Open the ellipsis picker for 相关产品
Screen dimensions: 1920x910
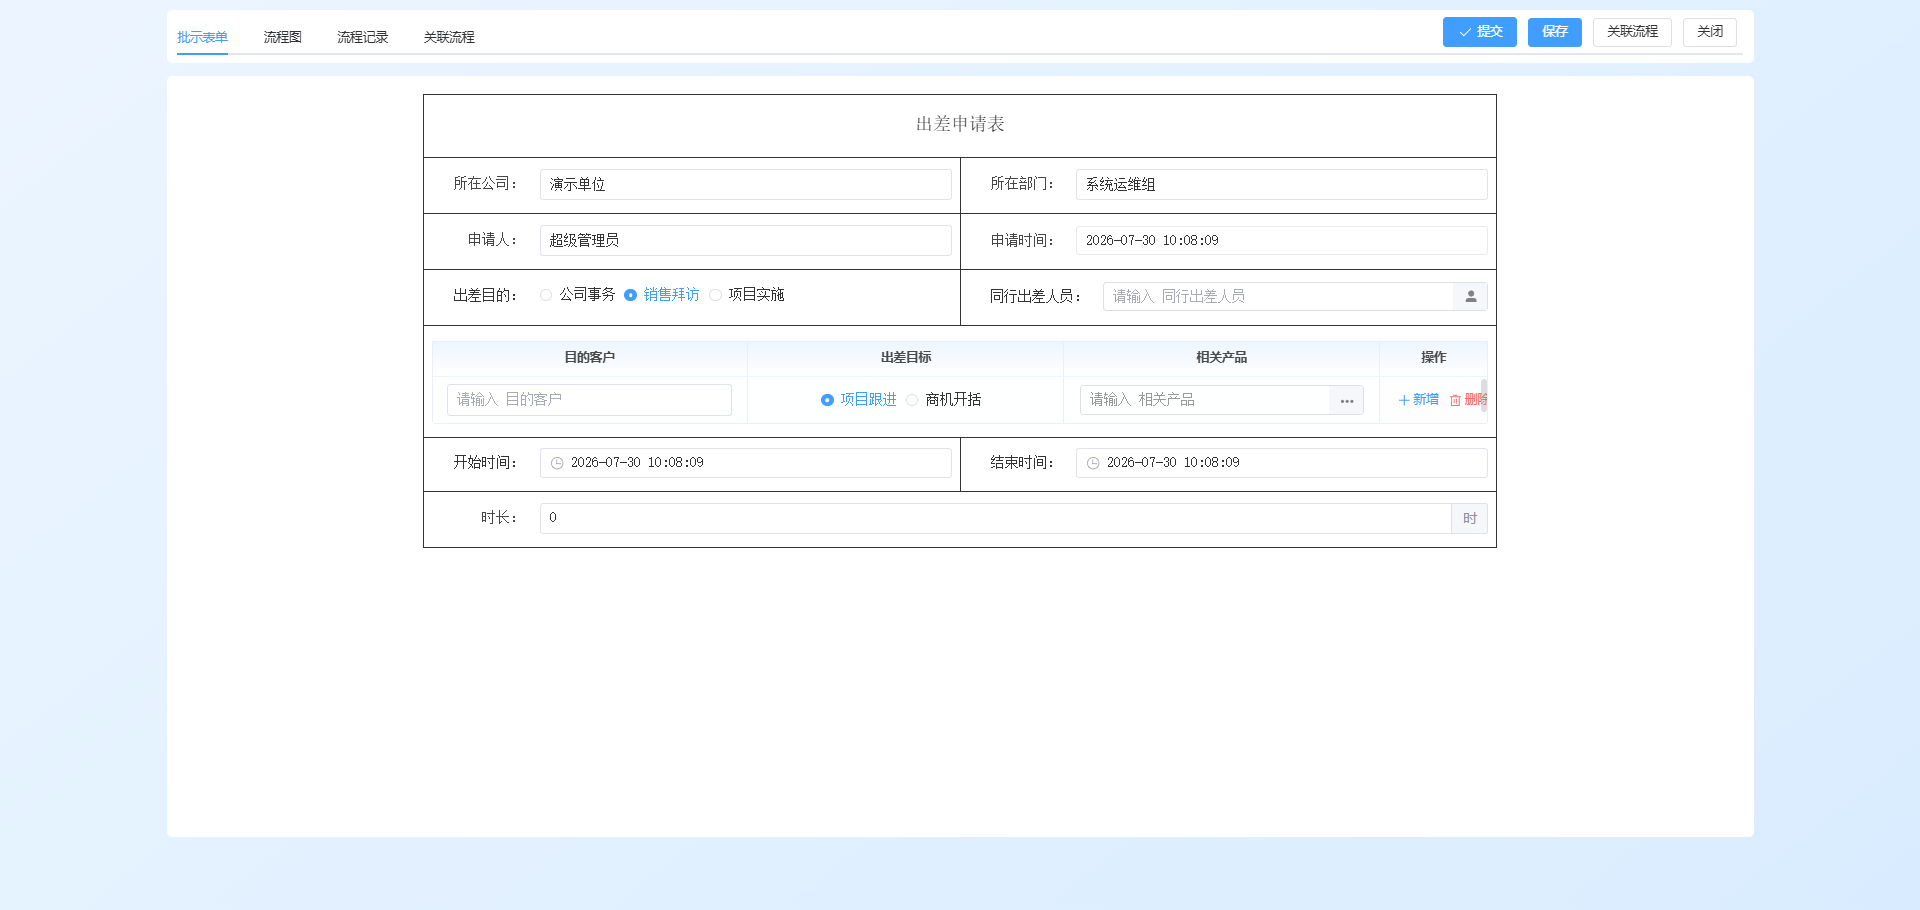coord(1347,400)
